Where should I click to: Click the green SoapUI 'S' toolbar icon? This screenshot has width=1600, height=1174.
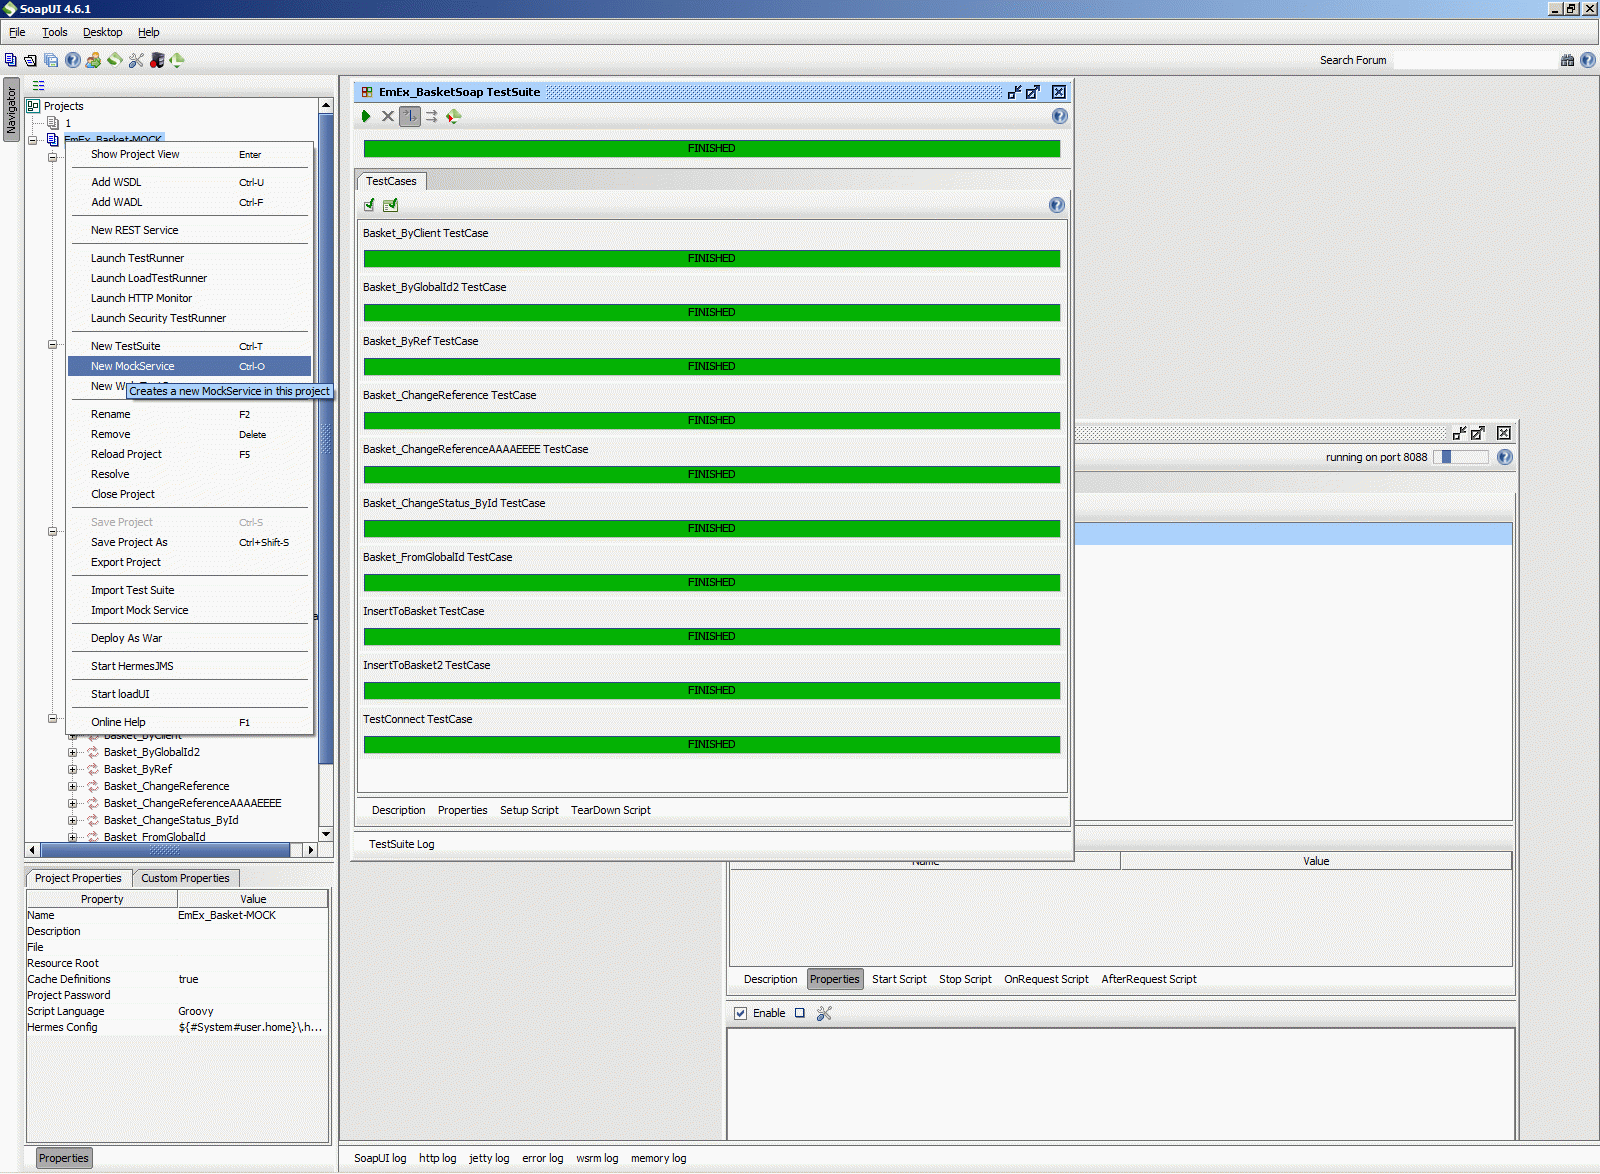pyautogui.click(x=115, y=60)
